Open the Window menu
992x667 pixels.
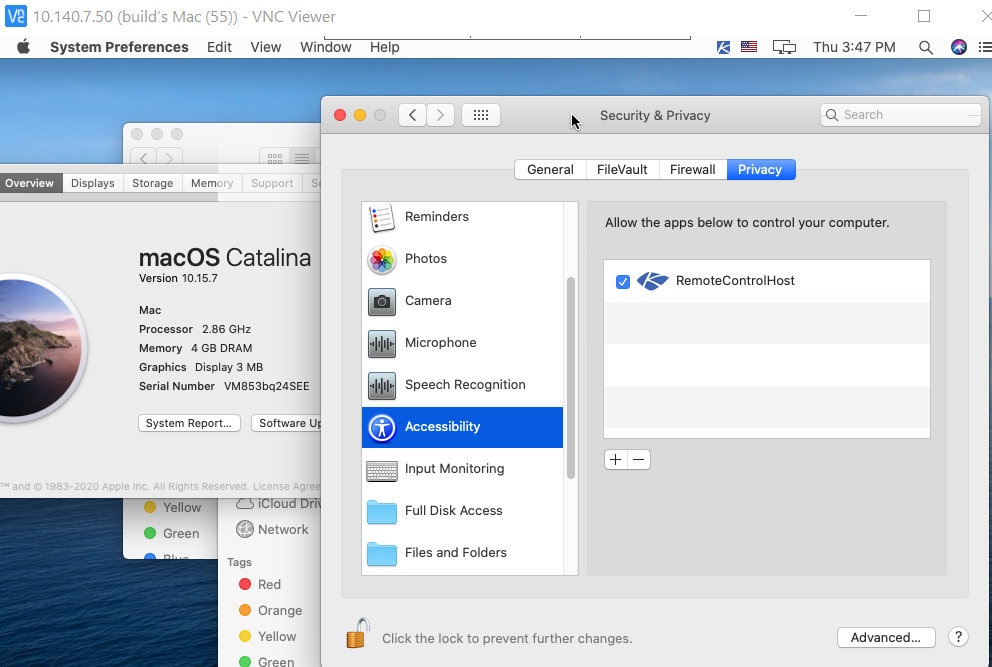pos(325,47)
